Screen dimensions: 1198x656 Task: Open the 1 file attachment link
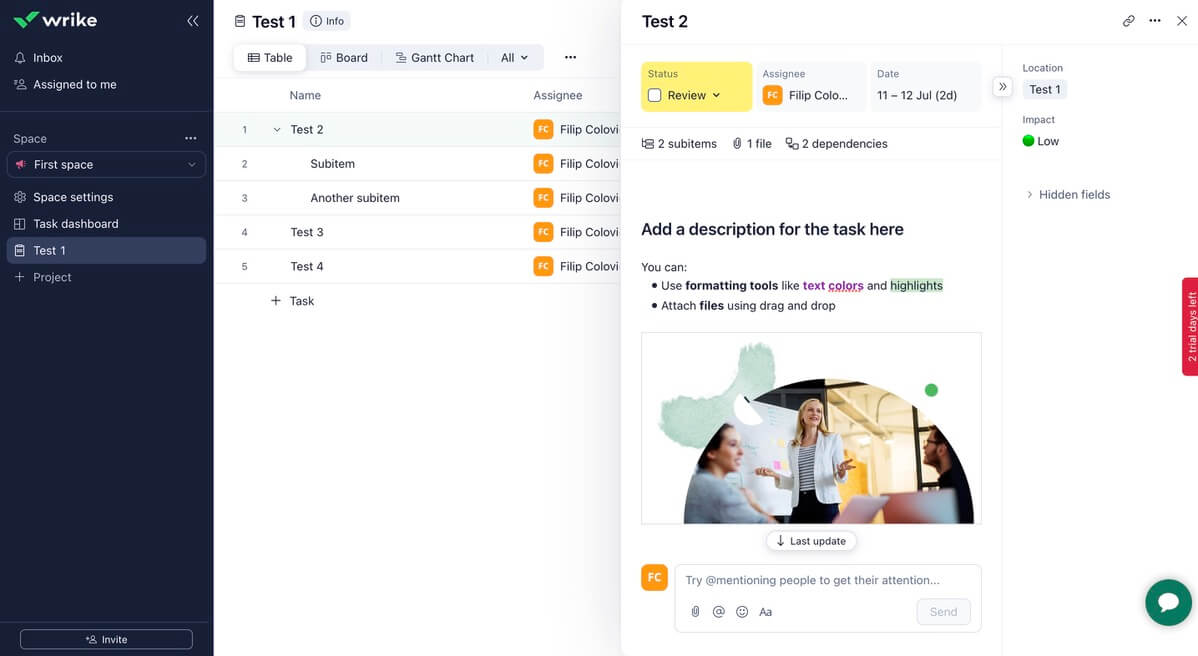pyautogui.click(x=752, y=144)
